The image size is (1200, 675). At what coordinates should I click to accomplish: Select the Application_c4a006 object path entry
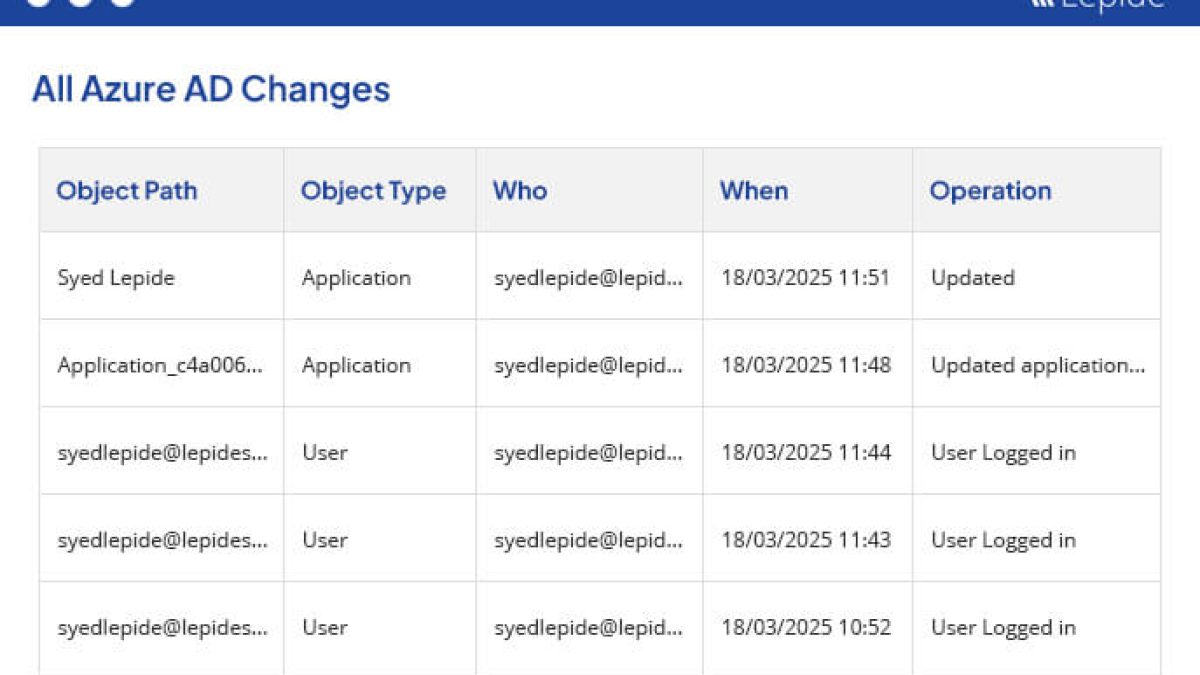tap(161, 365)
